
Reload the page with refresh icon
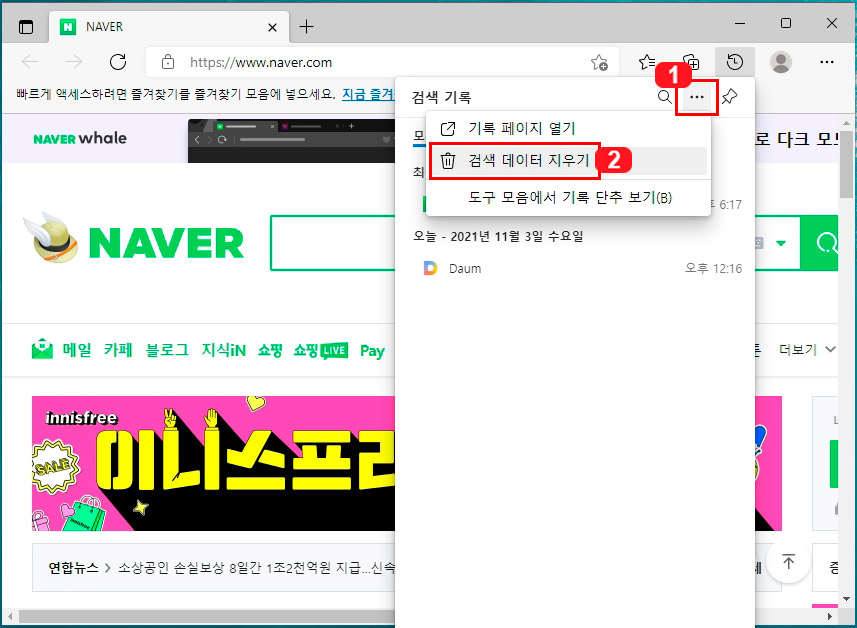pyautogui.click(x=118, y=62)
